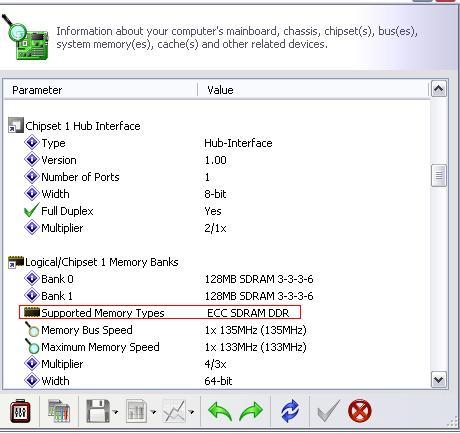Click the grey checkmark OK icon
Screen dimensions: 460x433
coord(329,411)
